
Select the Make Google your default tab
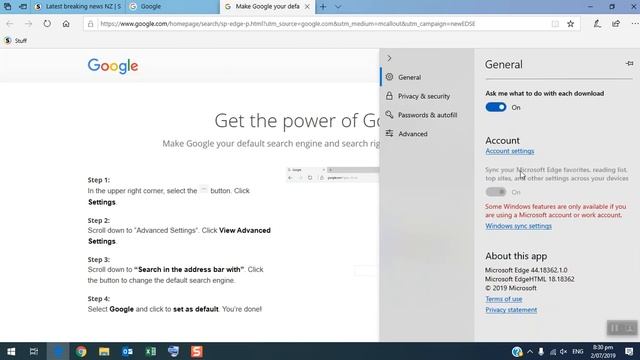click(262, 7)
